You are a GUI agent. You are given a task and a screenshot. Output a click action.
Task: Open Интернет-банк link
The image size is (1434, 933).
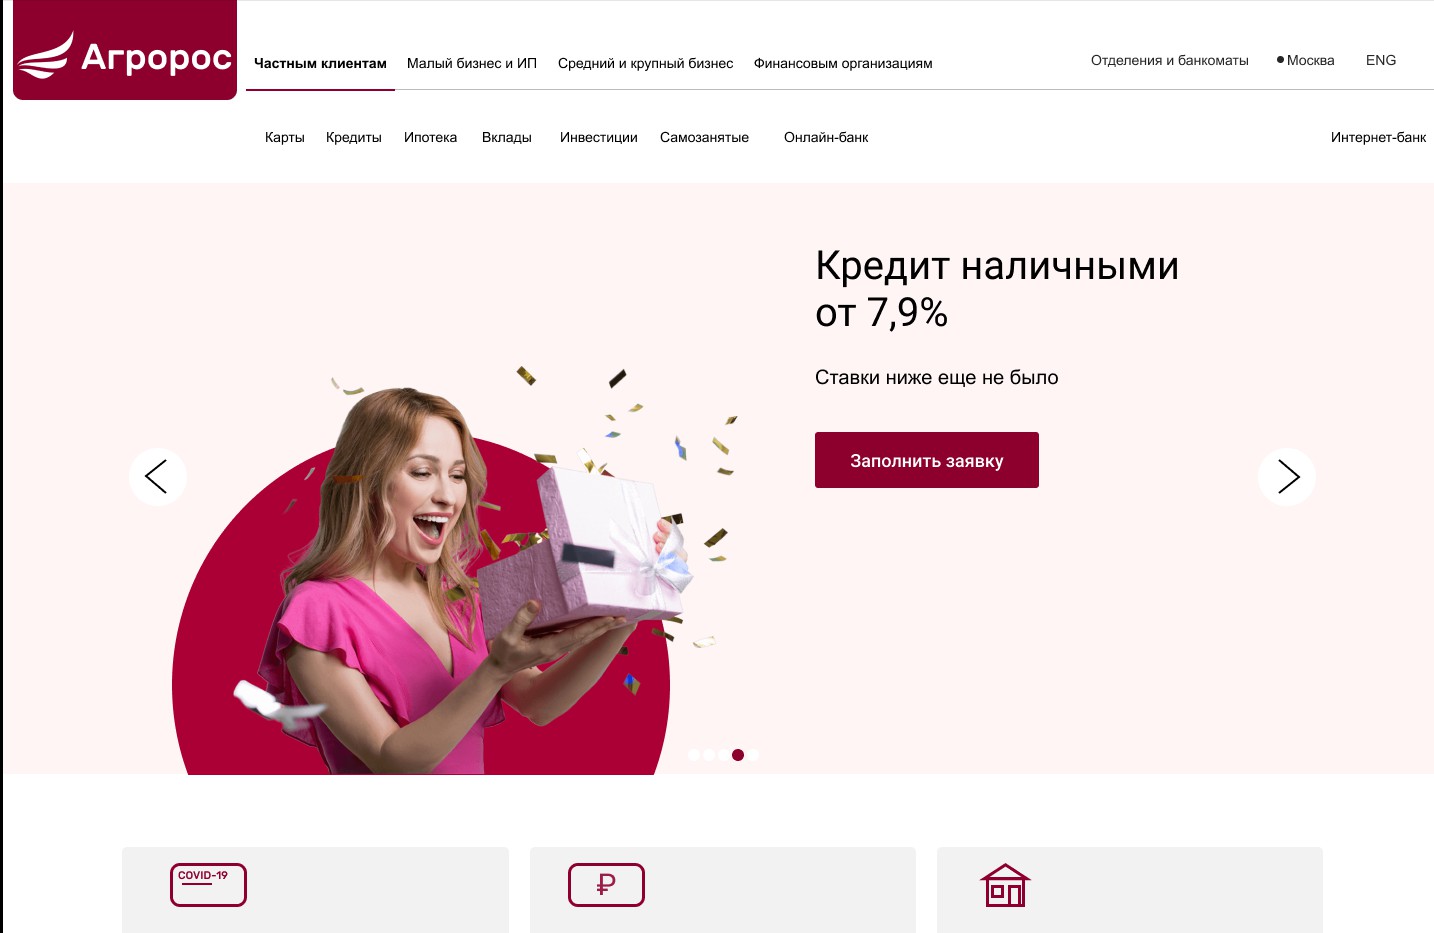(1378, 137)
